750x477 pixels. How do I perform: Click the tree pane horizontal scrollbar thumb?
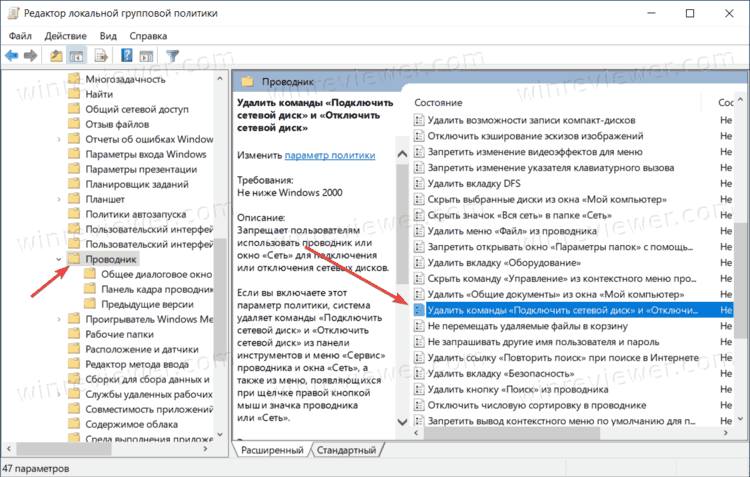64,449
